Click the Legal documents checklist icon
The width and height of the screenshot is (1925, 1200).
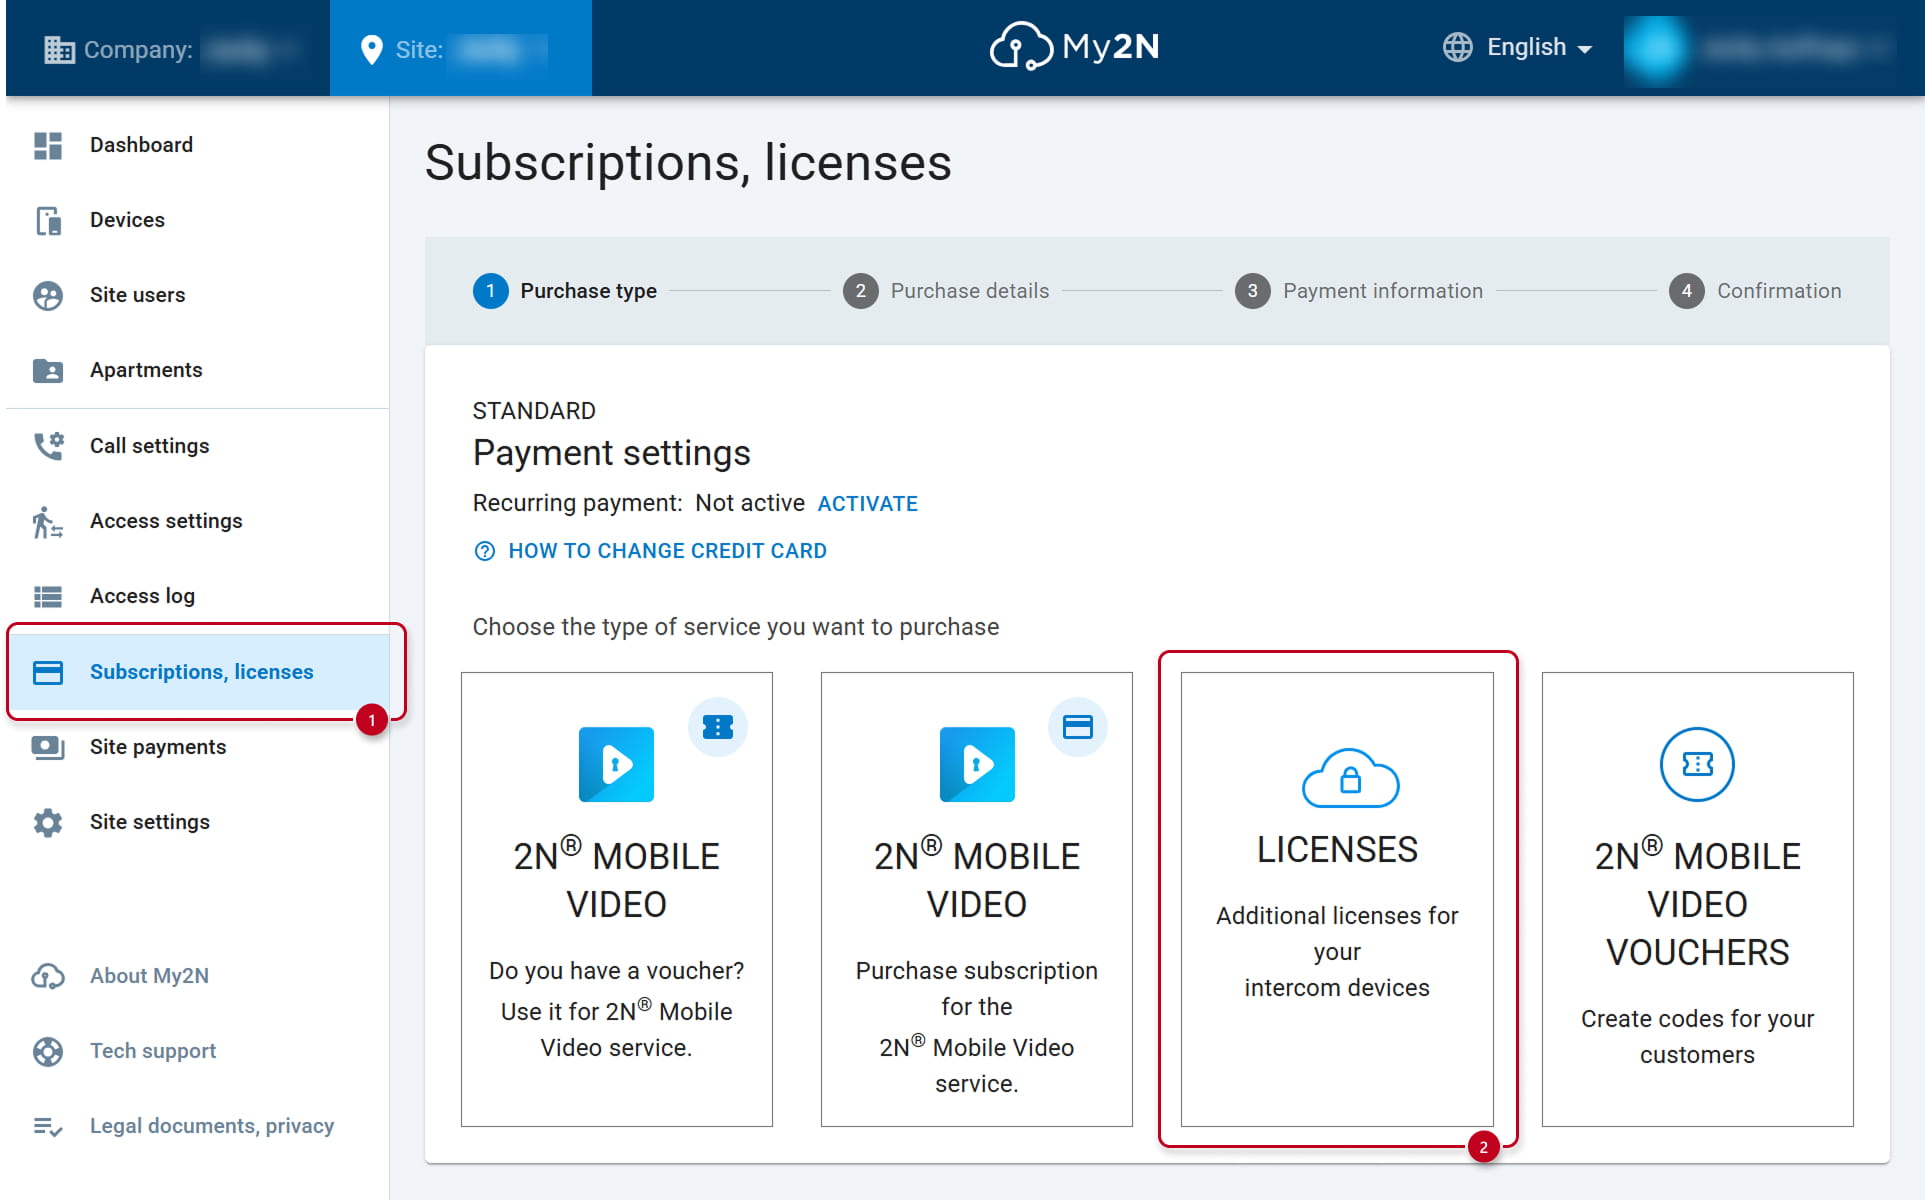[48, 1127]
